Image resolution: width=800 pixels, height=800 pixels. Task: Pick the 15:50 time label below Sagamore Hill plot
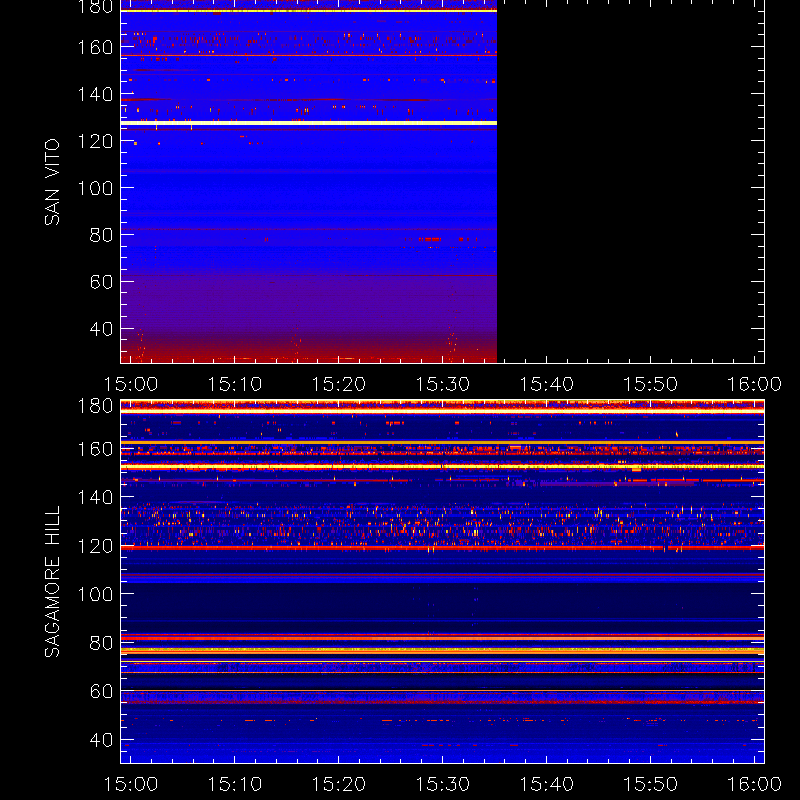(x=651, y=784)
